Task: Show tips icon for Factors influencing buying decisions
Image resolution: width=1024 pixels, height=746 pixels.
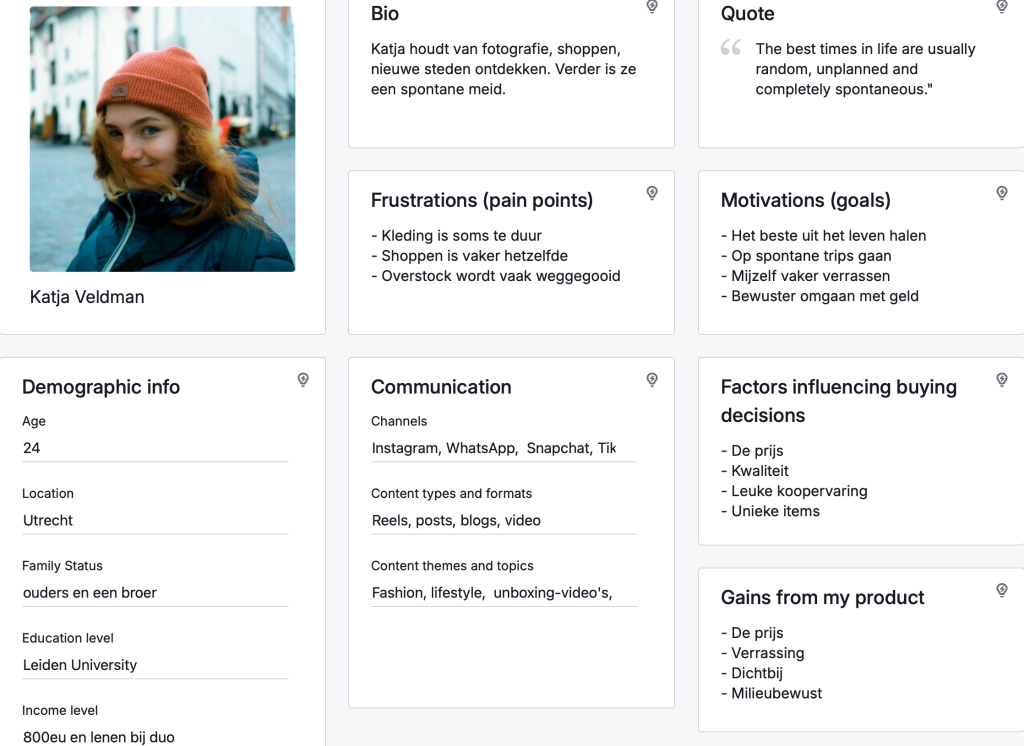Action: (x=1002, y=380)
